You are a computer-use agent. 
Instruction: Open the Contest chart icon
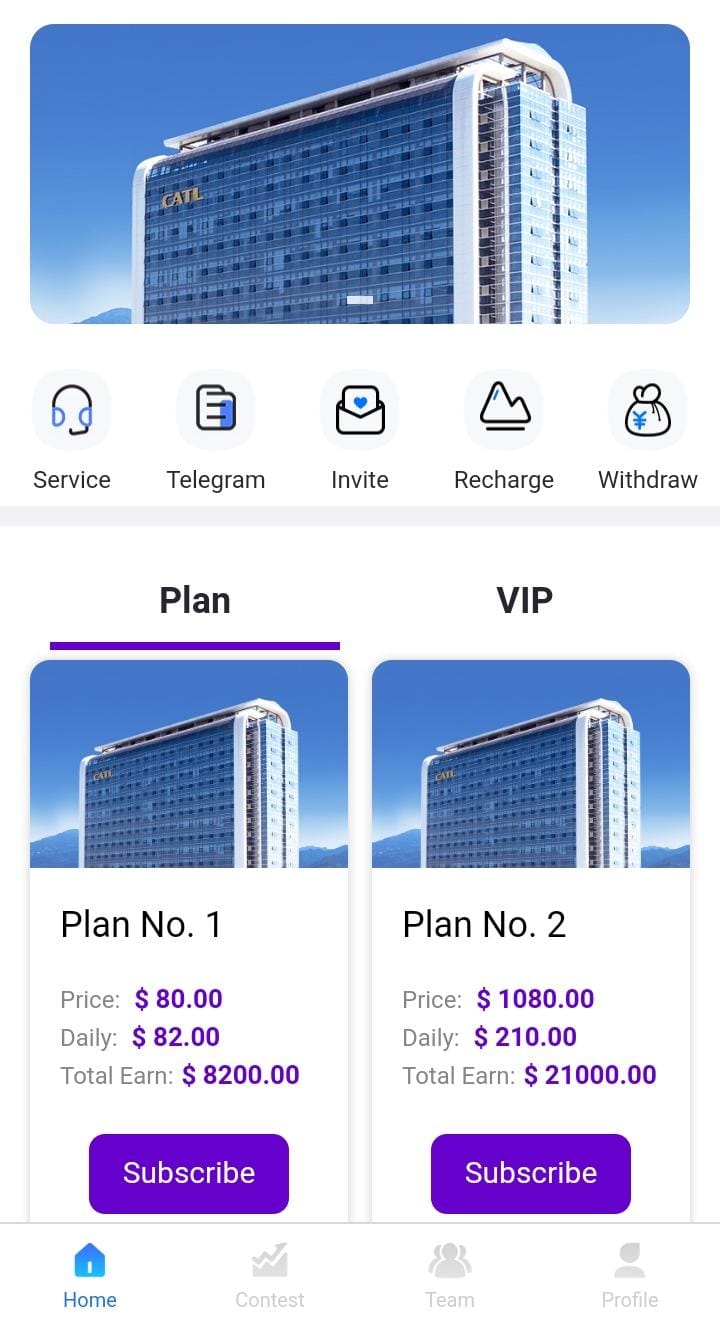(270, 1262)
